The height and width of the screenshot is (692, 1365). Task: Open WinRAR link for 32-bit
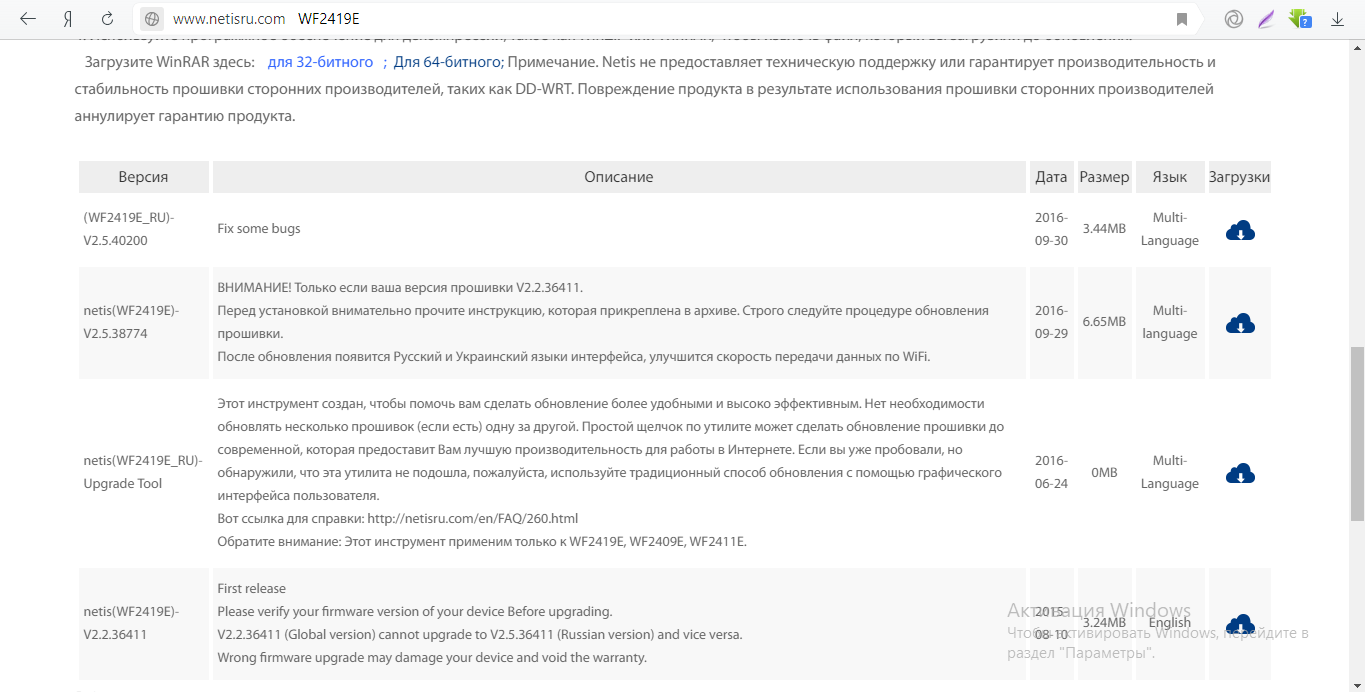320,62
